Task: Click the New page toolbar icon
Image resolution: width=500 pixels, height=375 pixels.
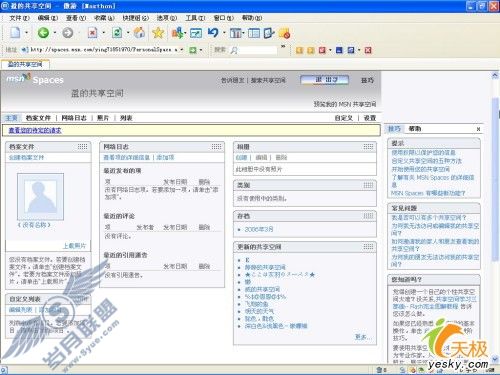Action: coord(15,33)
